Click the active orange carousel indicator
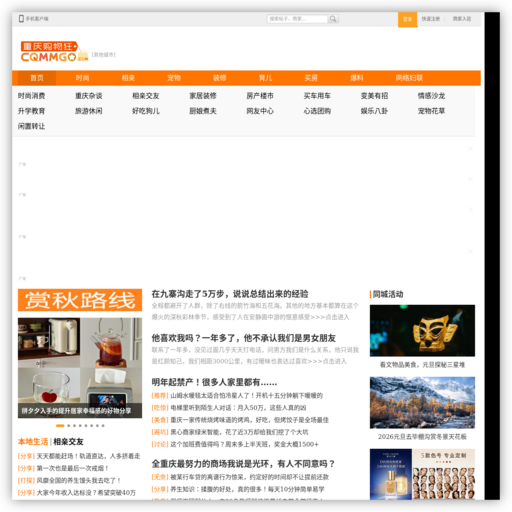Image resolution: width=512 pixels, height=512 pixels. click(60, 426)
